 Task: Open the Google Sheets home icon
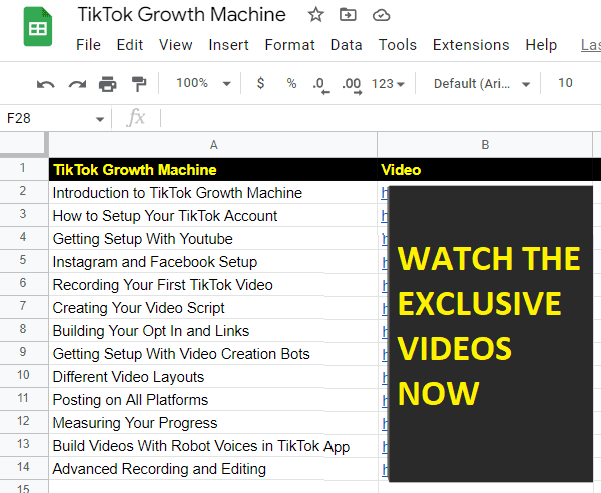38,27
